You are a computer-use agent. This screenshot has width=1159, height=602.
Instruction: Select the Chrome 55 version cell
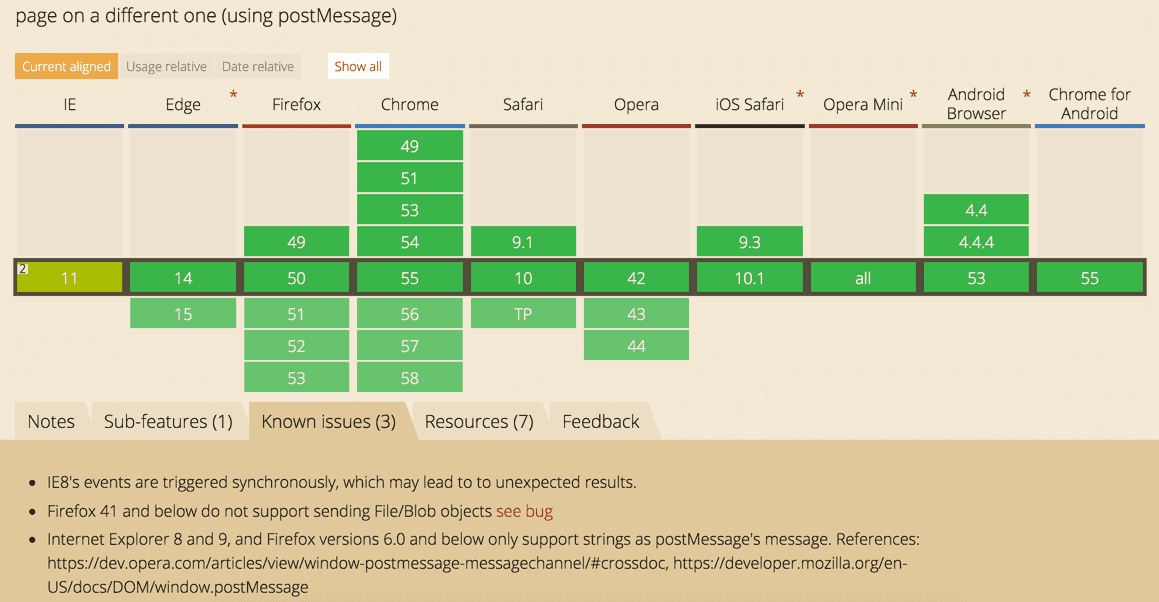tap(410, 278)
